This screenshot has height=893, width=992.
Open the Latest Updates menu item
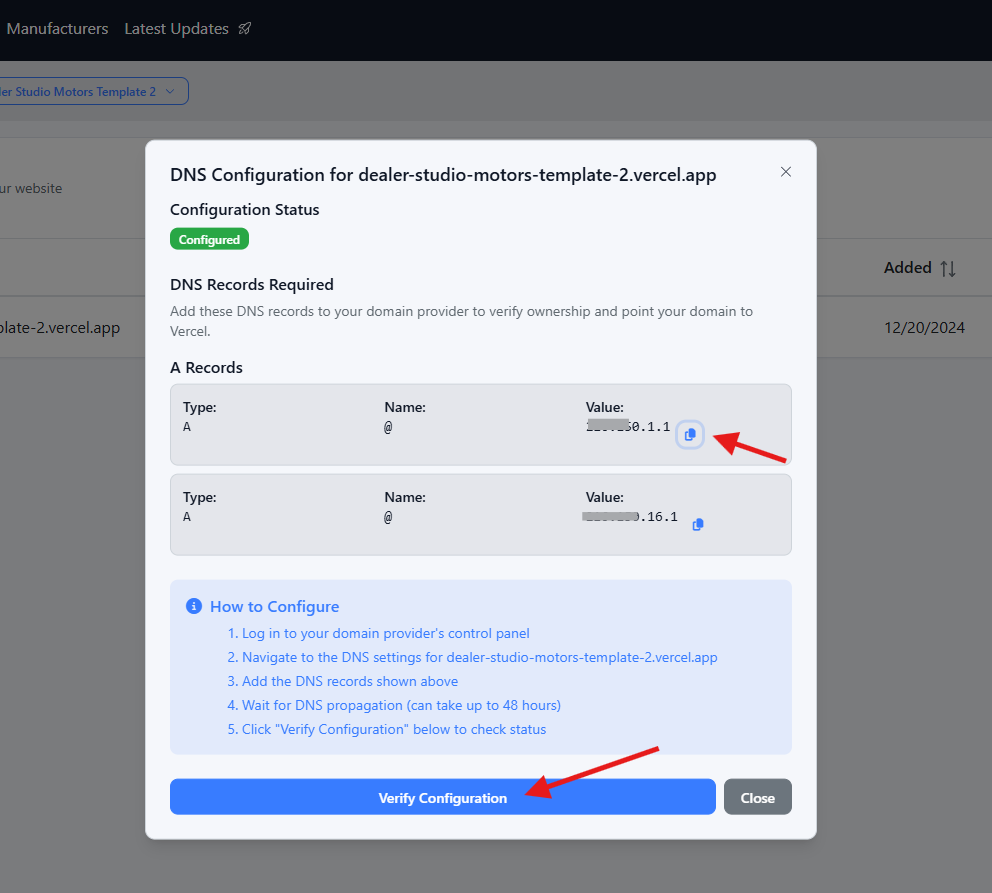tap(177, 29)
